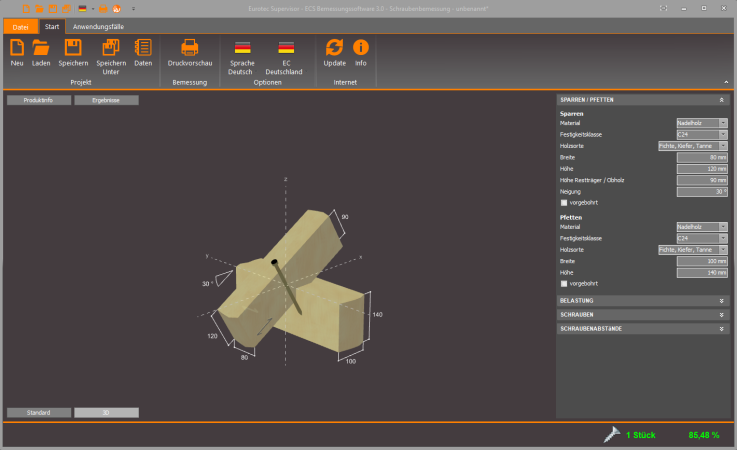The height and width of the screenshot is (450, 737).
Task: Click the Speichern Unter icon
Action: (111, 48)
